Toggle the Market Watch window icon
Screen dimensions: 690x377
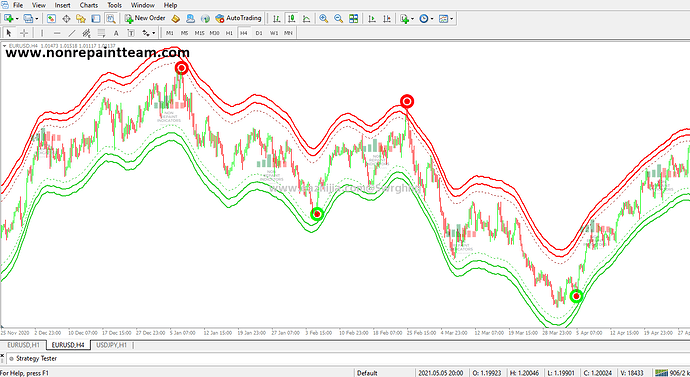click(51, 18)
